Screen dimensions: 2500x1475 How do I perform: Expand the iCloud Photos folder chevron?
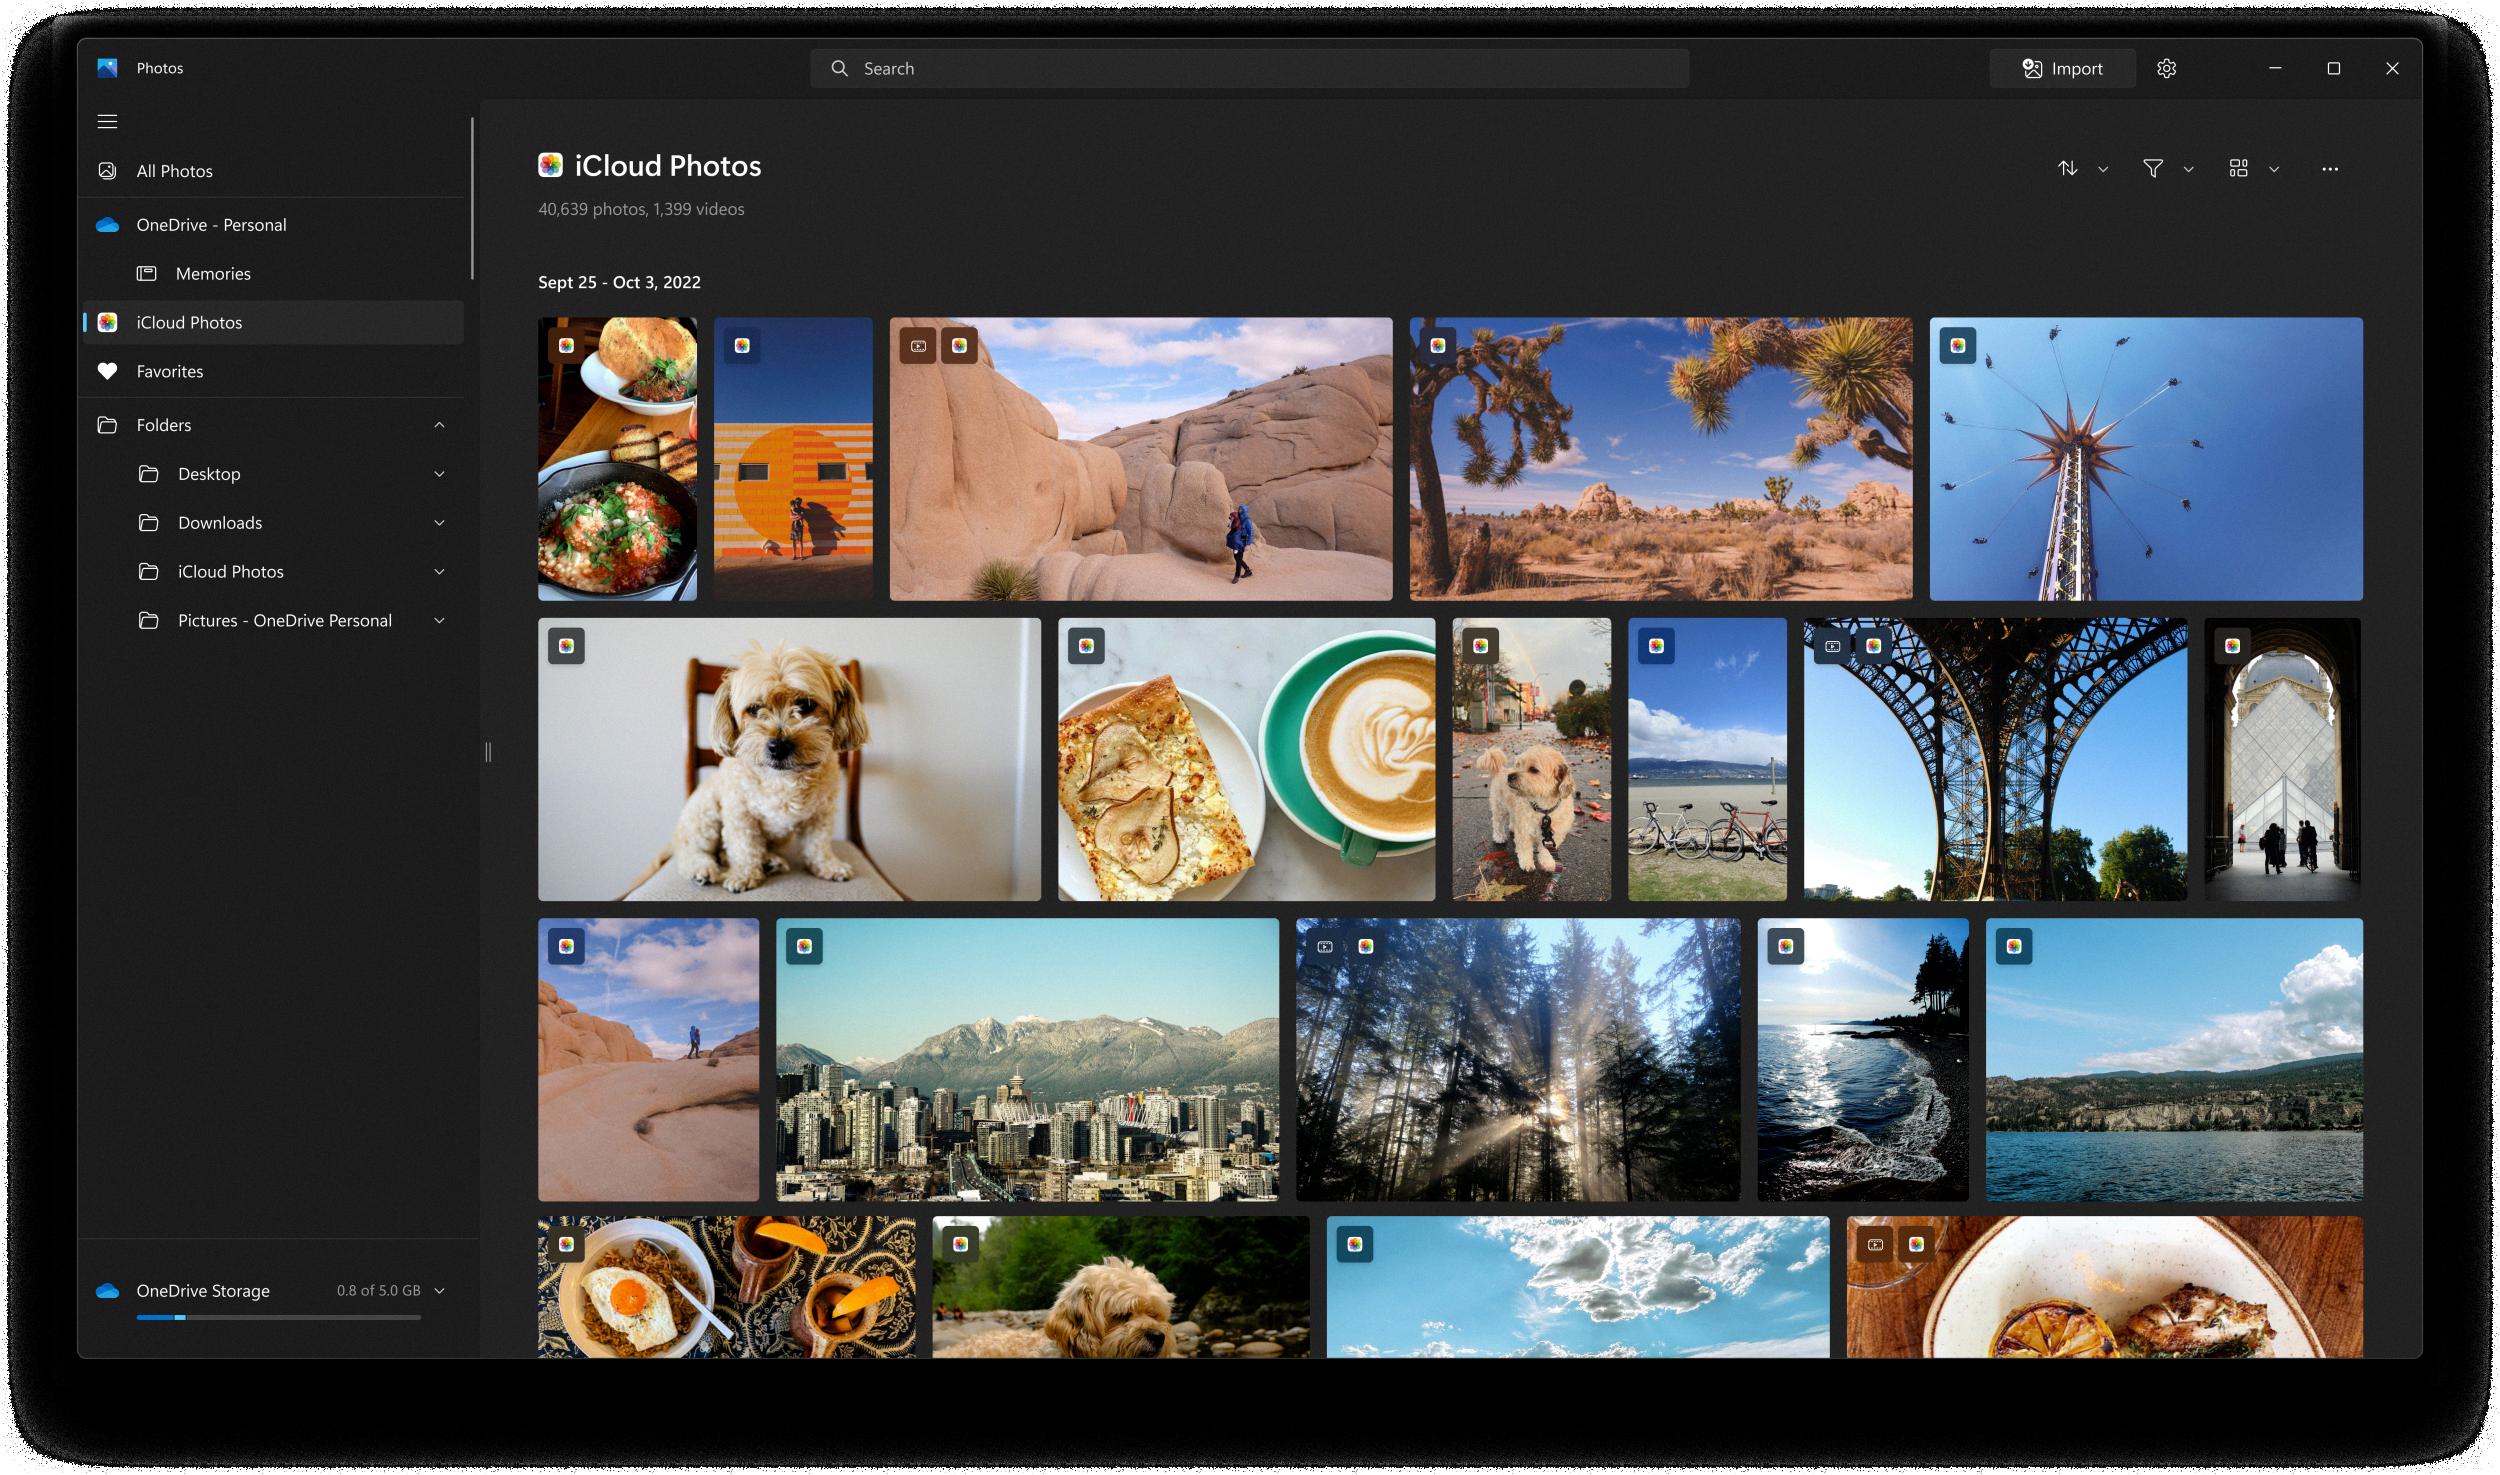[x=439, y=572]
